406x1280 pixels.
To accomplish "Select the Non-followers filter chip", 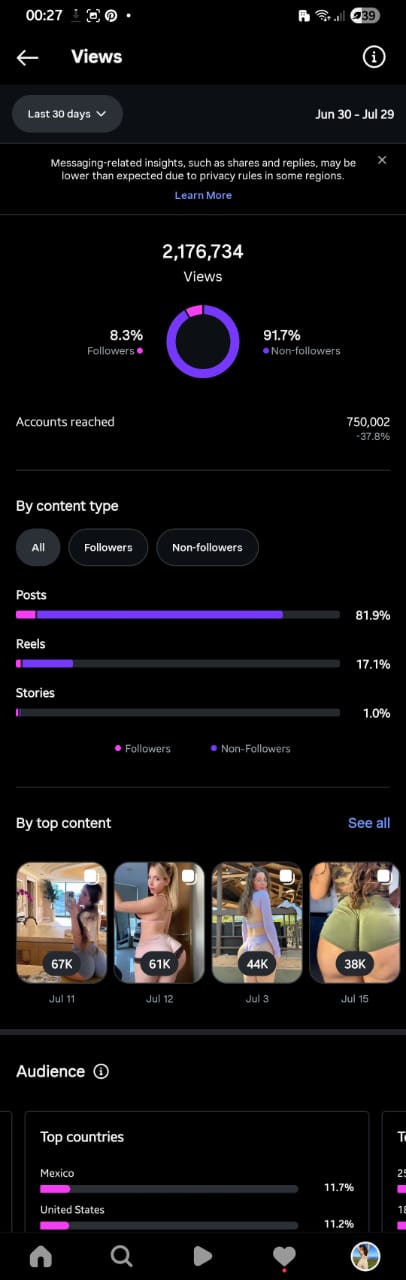I will pyautogui.click(x=207, y=547).
